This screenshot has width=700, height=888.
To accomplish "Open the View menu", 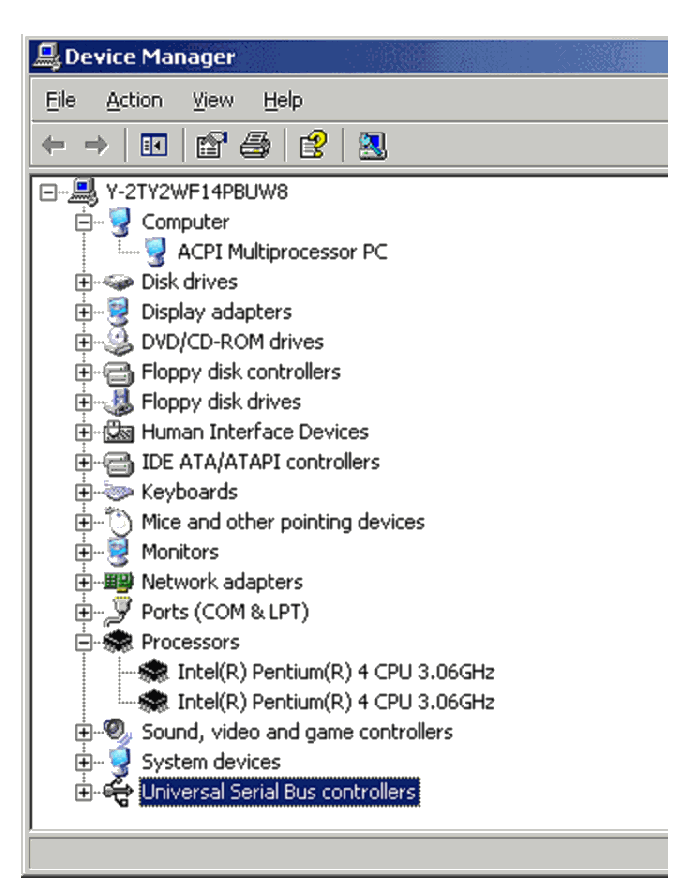I will tap(213, 100).
